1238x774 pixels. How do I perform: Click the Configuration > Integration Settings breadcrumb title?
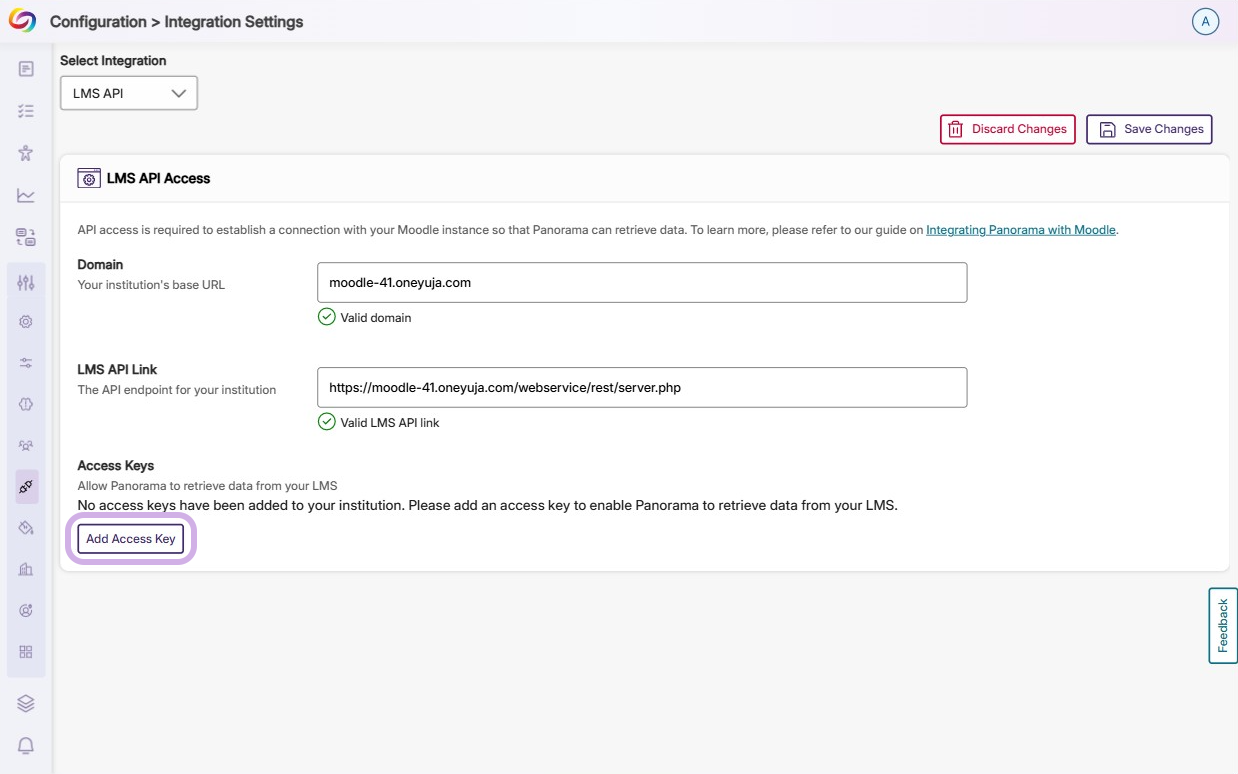click(177, 21)
